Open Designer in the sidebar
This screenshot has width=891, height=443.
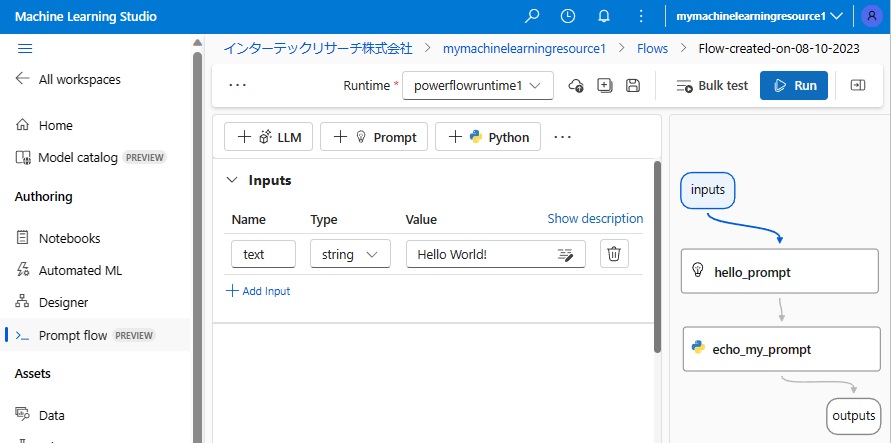(x=63, y=303)
